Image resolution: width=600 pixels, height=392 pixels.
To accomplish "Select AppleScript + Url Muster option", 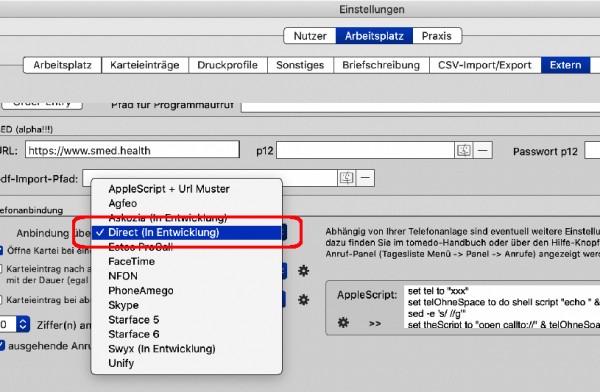I will 186,189.
